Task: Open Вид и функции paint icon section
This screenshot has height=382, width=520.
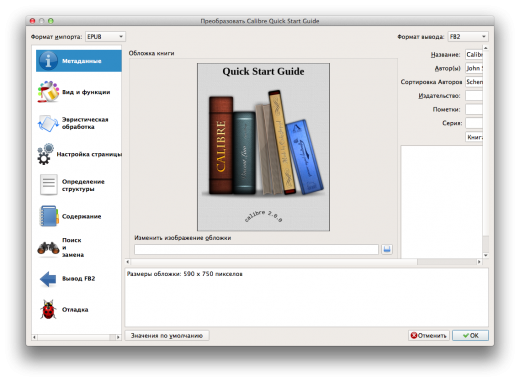Action: click(x=48, y=92)
